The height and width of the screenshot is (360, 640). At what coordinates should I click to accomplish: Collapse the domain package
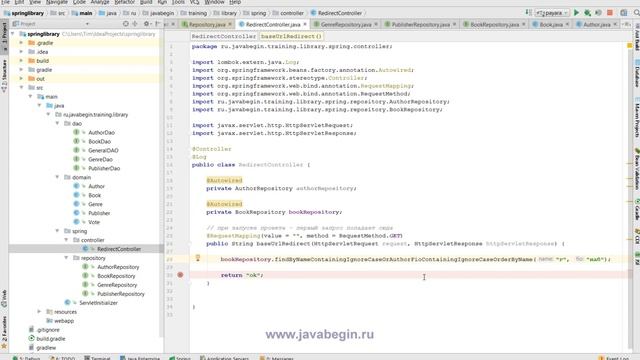58,177
